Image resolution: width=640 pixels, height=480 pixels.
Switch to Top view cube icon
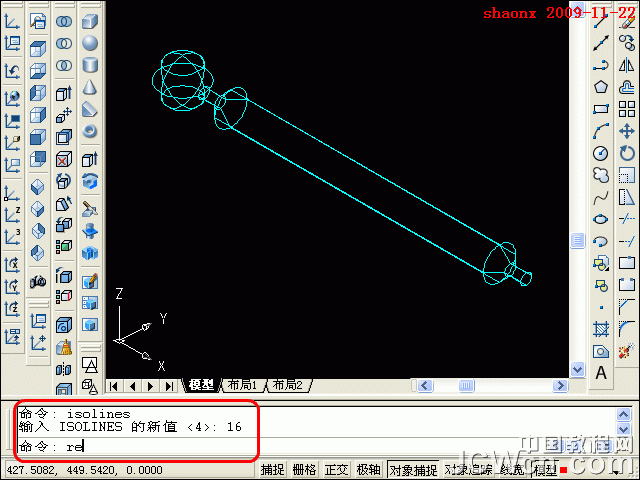pos(38,49)
